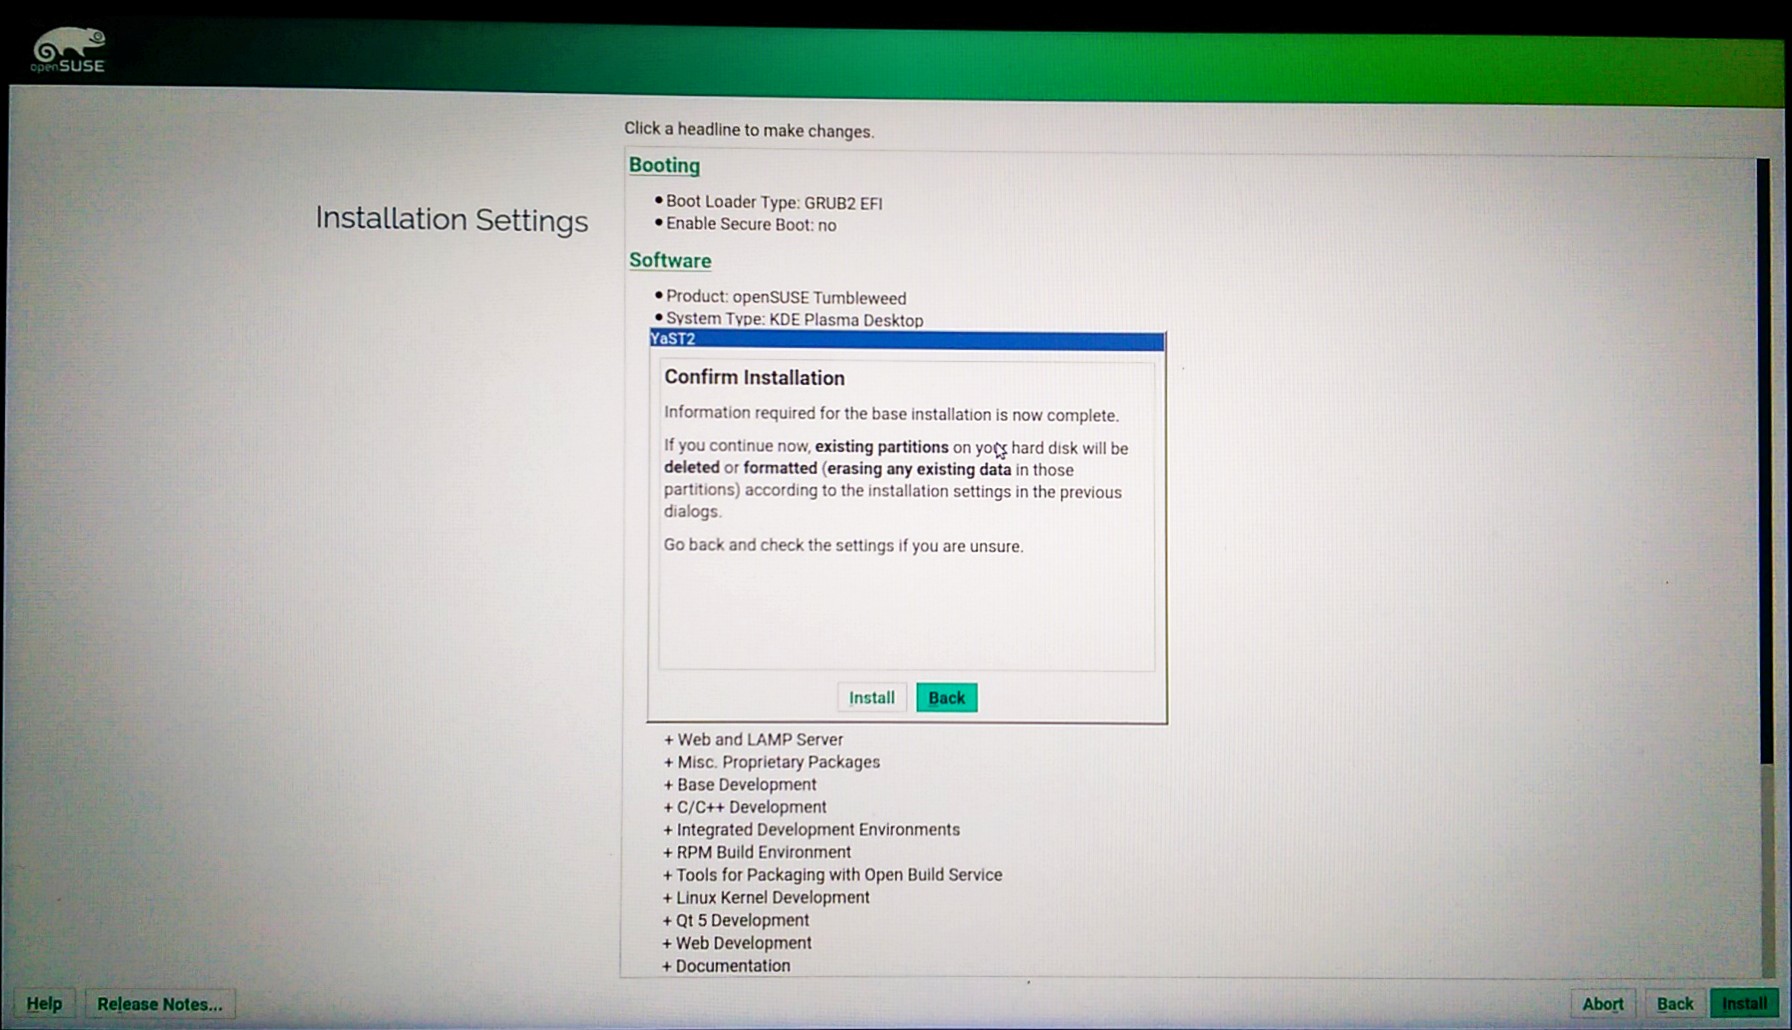Select the 'Linux Kernel Development' entry
This screenshot has width=1792, height=1030.
click(x=766, y=898)
